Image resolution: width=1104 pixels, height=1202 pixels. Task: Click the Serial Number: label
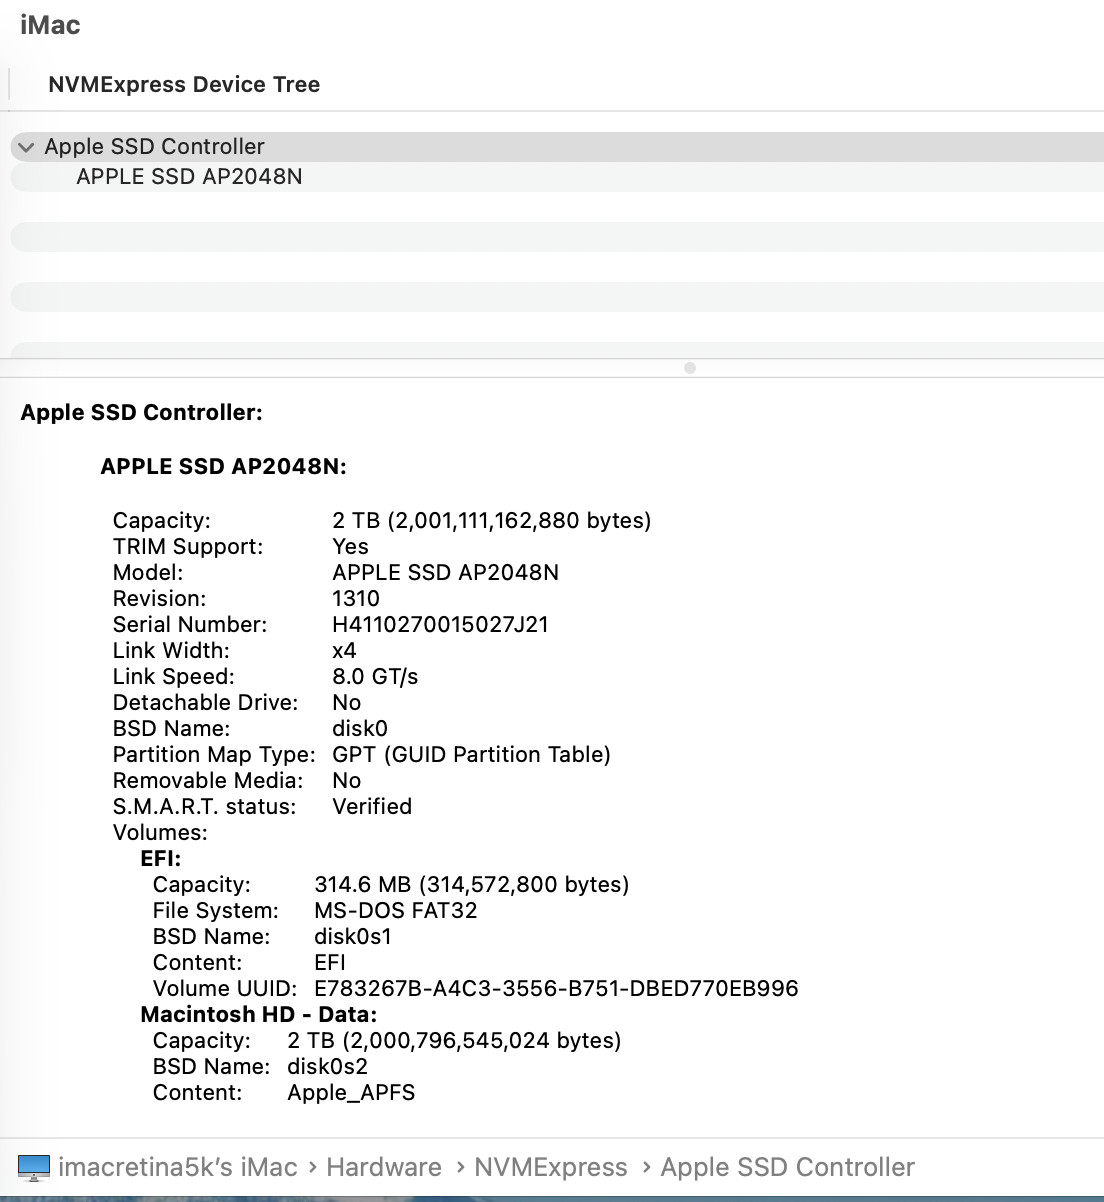click(x=190, y=625)
